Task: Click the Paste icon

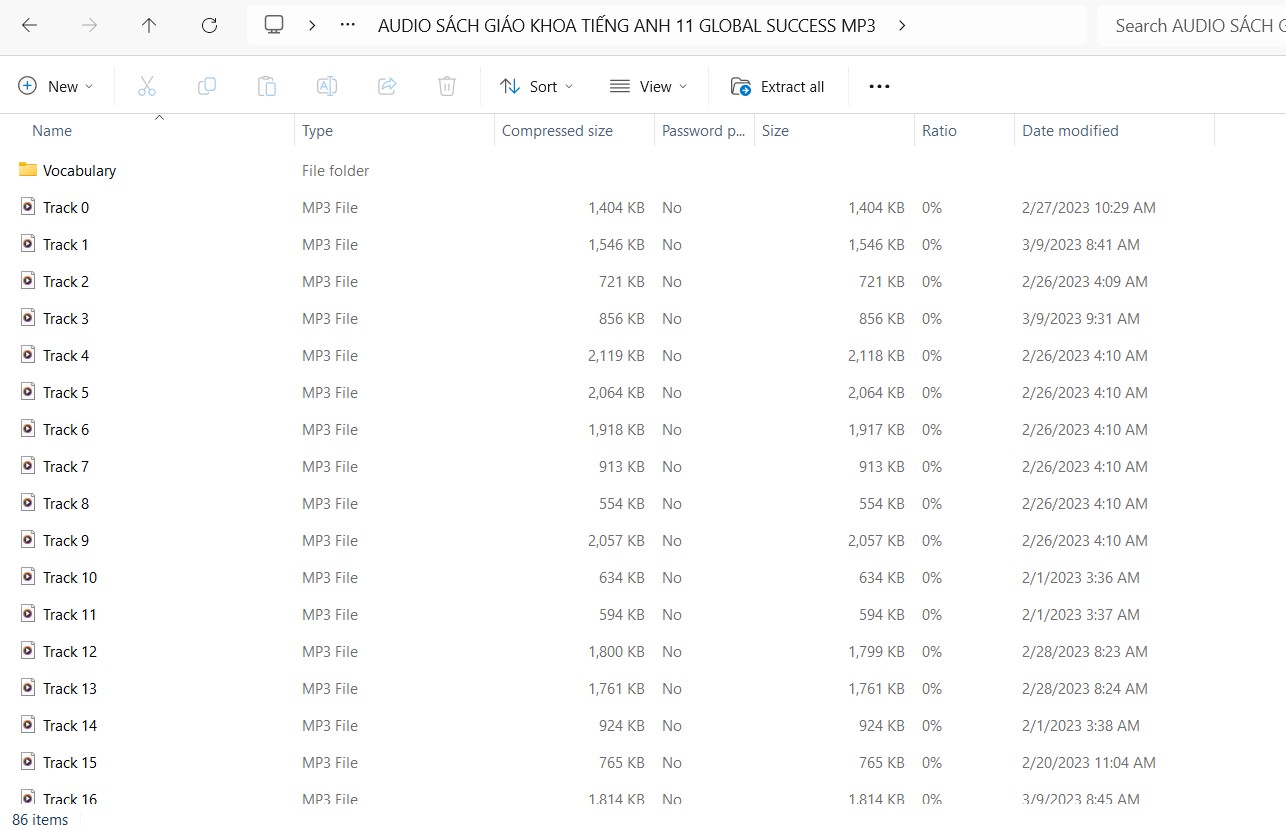Action: pos(267,86)
